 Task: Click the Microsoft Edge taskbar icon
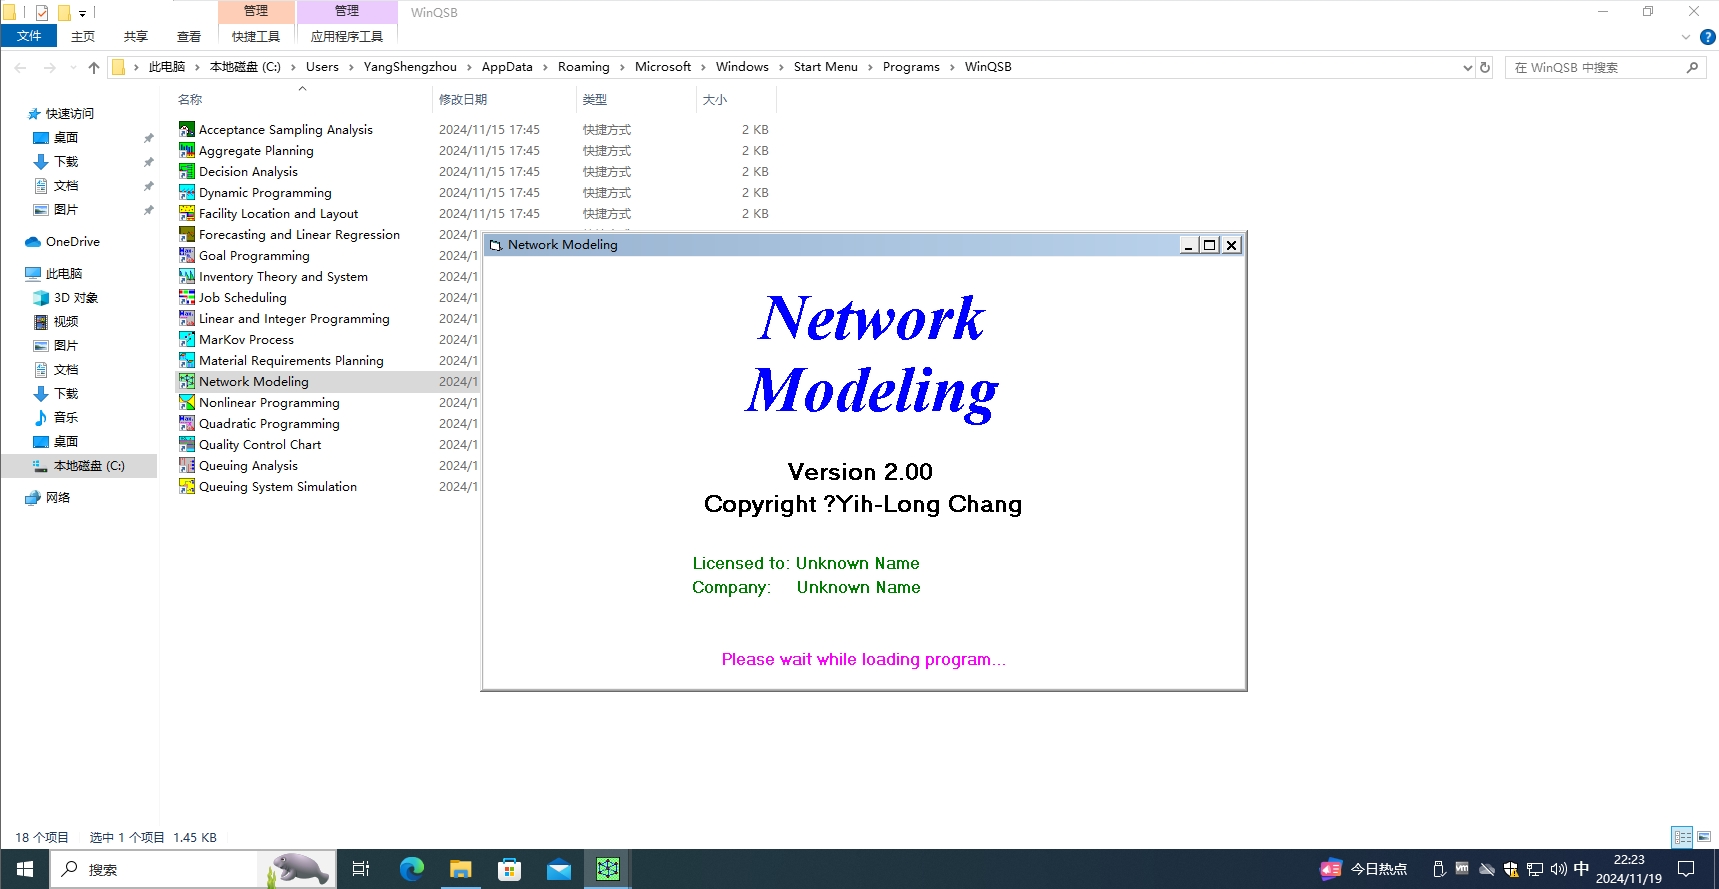click(411, 869)
